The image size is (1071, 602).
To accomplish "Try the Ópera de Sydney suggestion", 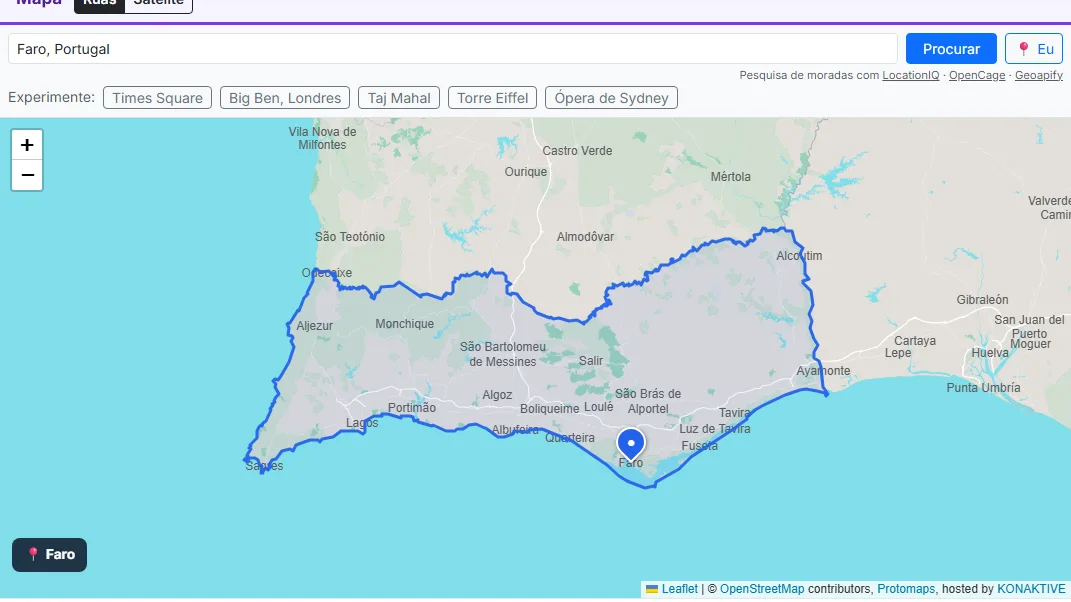I will 611,98.
